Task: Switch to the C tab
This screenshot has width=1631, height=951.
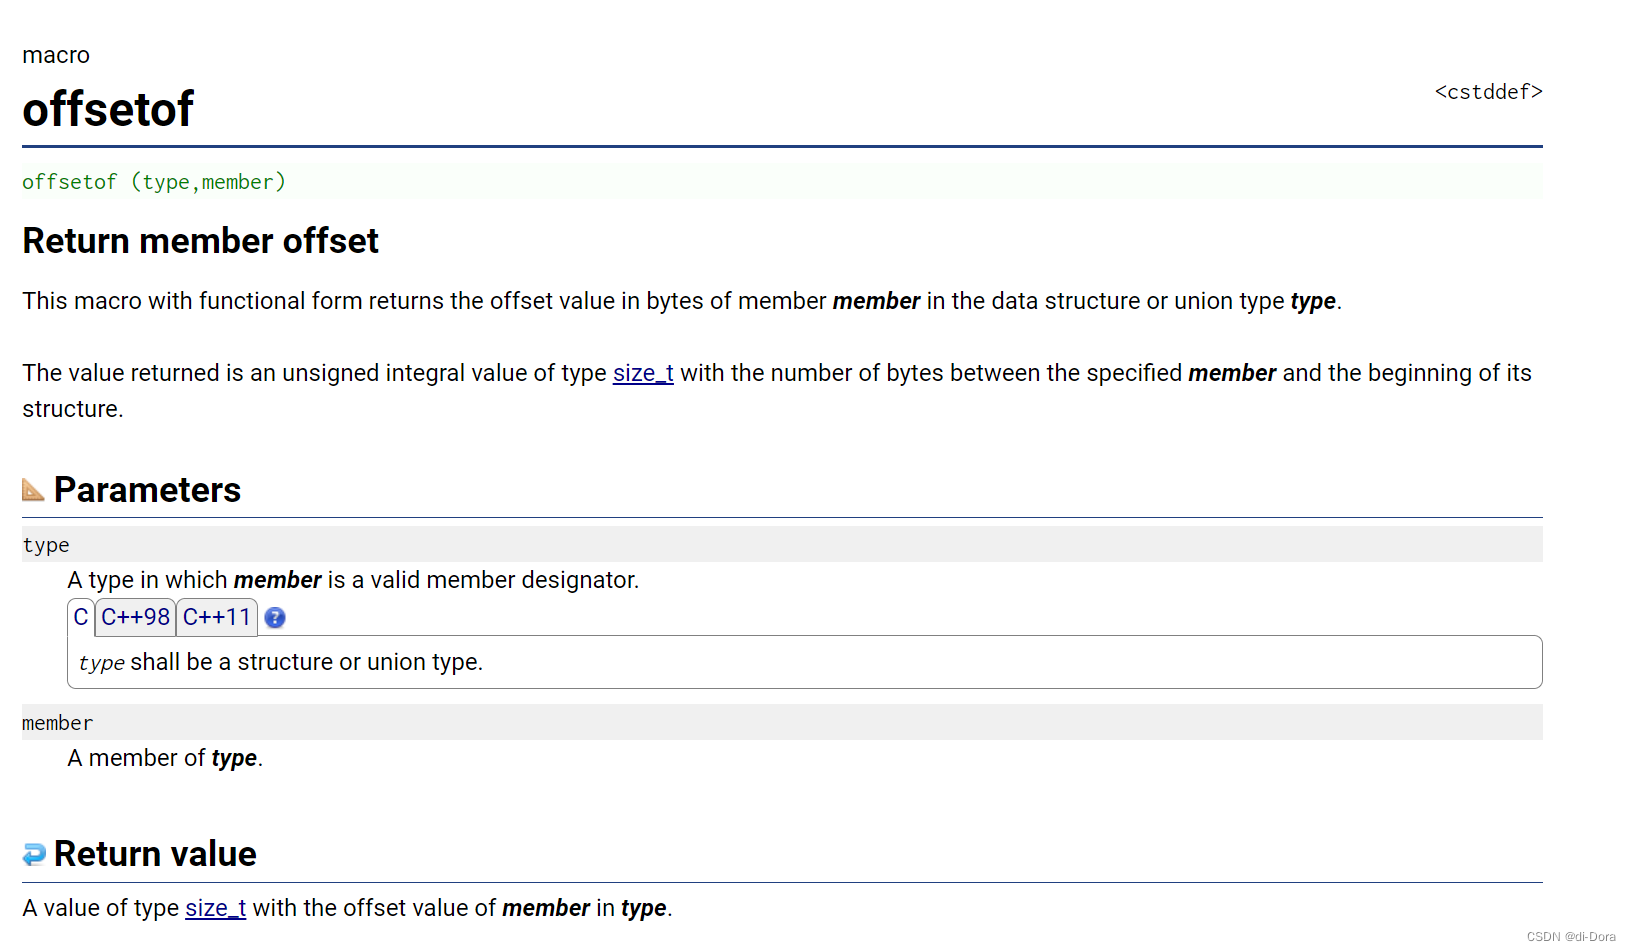Action: (x=81, y=617)
